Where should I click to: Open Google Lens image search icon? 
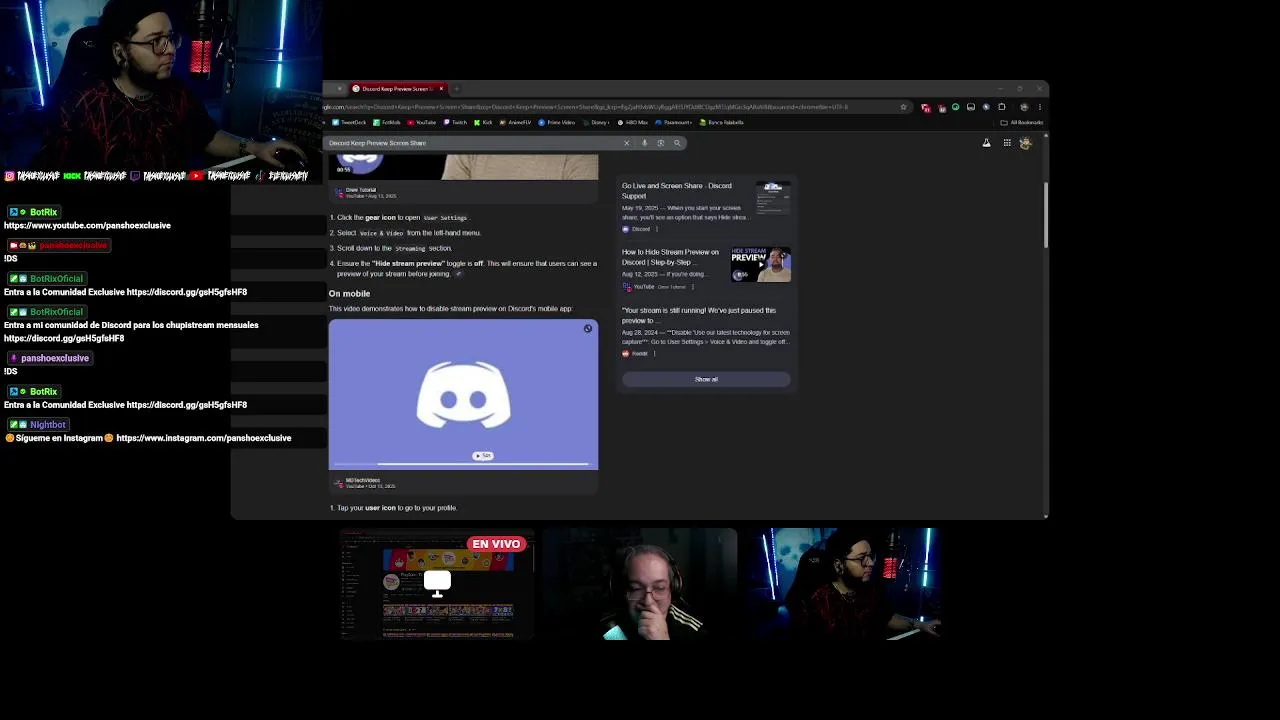pyautogui.click(x=660, y=143)
